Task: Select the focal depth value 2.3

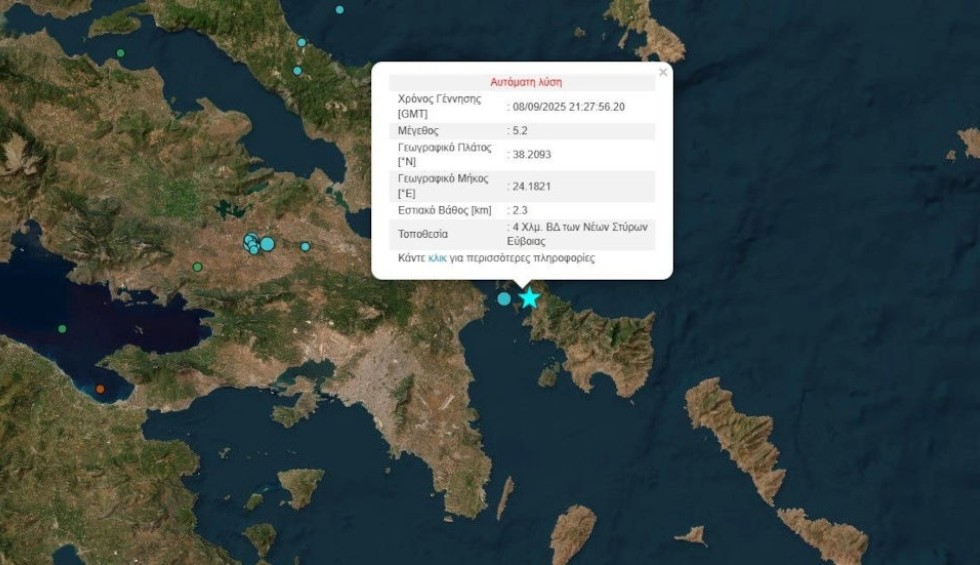Action: [x=518, y=210]
